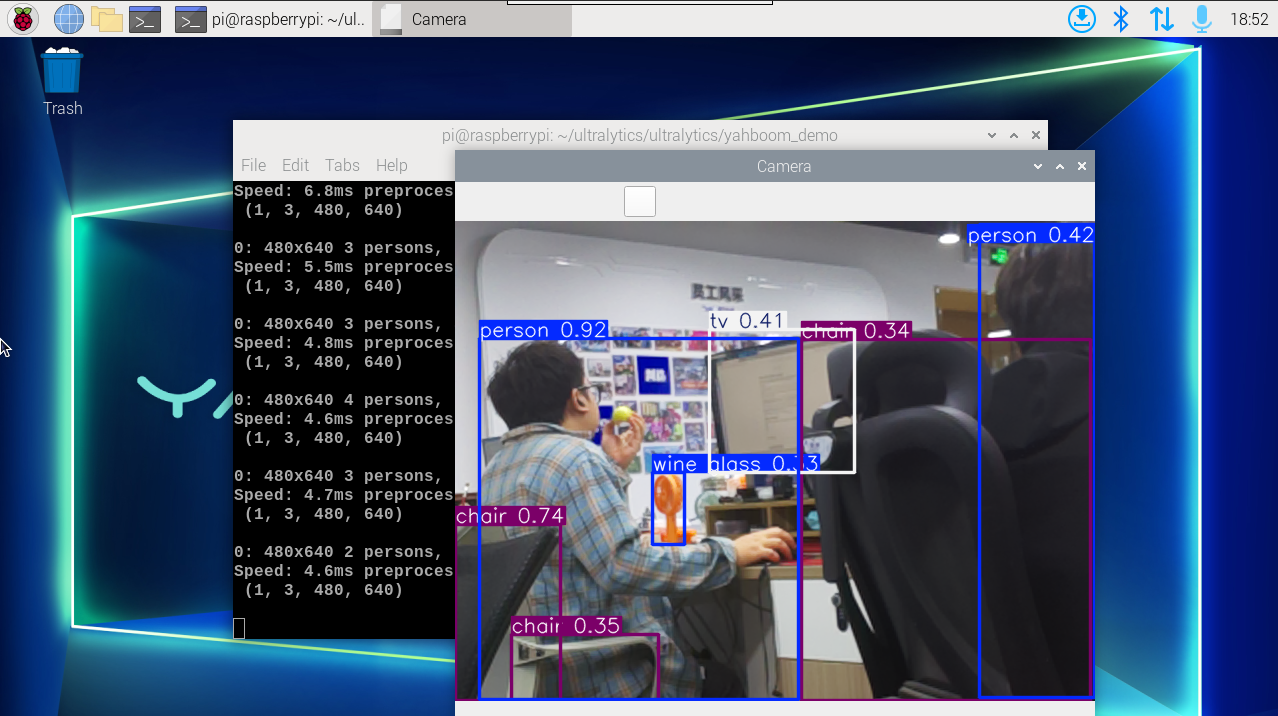The width and height of the screenshot is (1278, 716).
Task: Click the 'chair 0.34' detection label
Action: tap(856, 330)
